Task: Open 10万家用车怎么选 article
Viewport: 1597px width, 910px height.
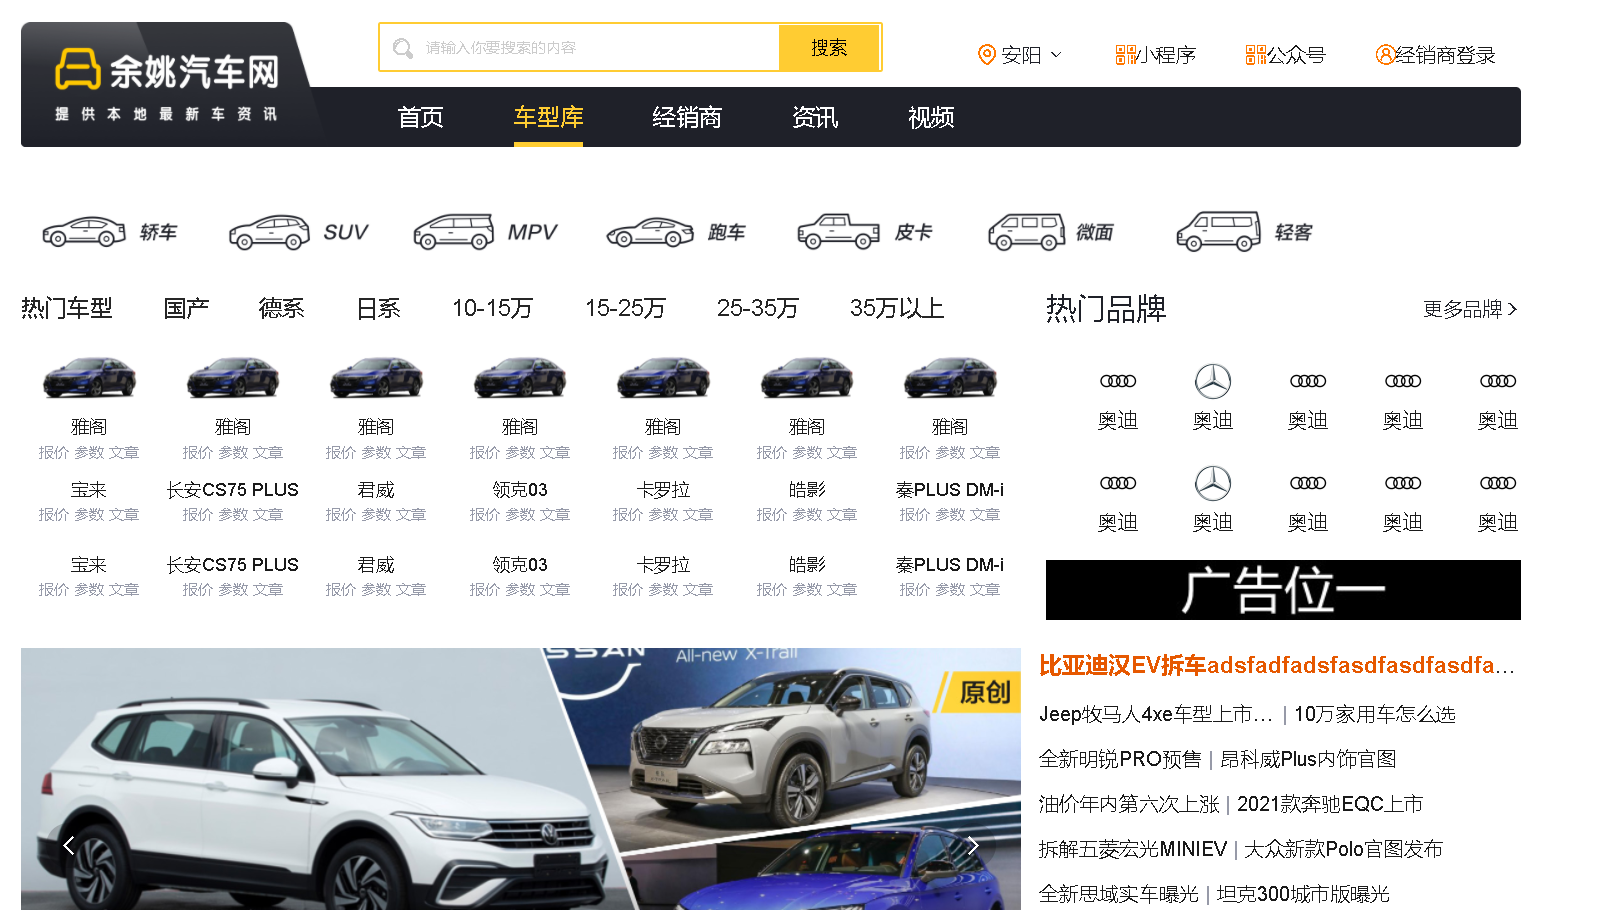Action: click(1375, 714)
